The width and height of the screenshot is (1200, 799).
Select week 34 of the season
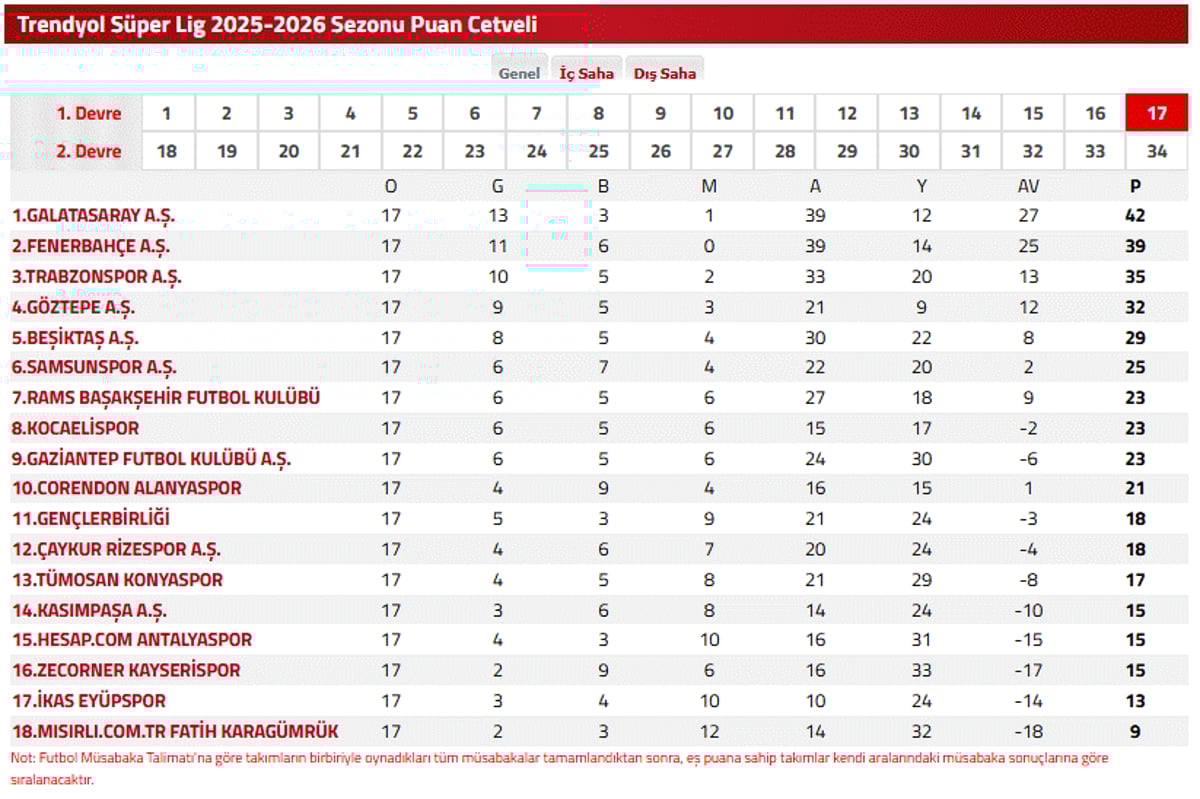1157,152
